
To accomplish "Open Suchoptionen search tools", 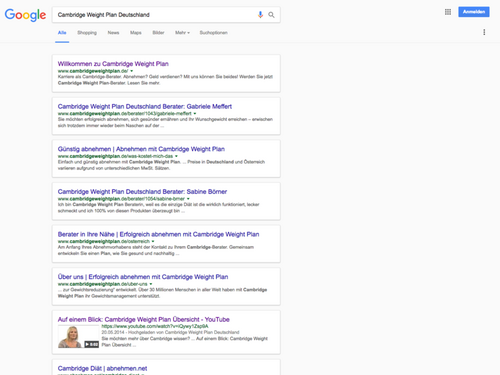I will tap(213, 33).
